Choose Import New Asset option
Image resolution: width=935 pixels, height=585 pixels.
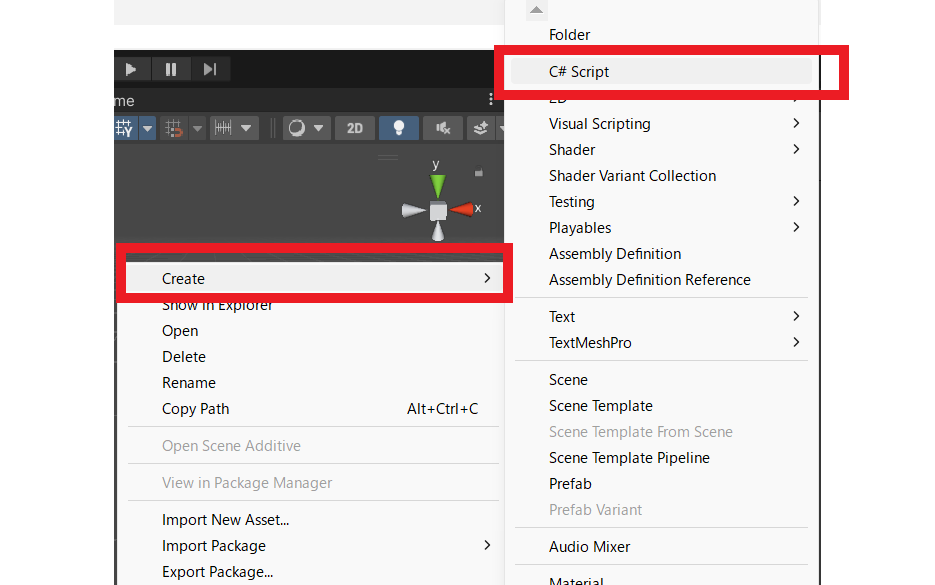(x=225, y=520)
